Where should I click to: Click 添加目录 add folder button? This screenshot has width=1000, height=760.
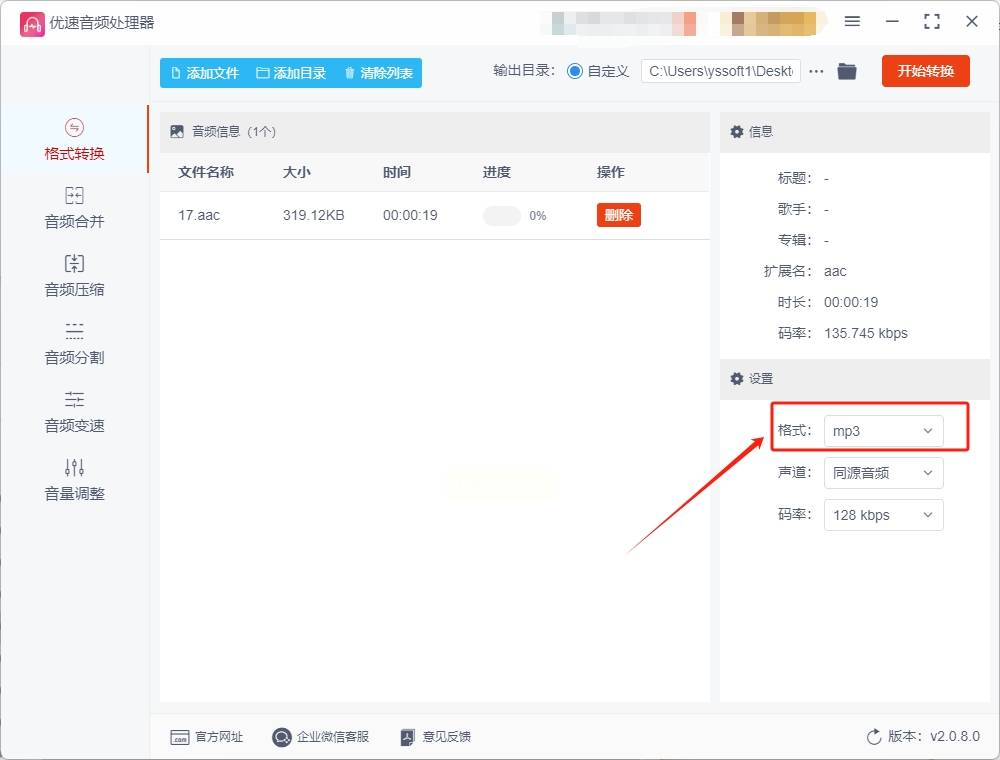point(291,73)
